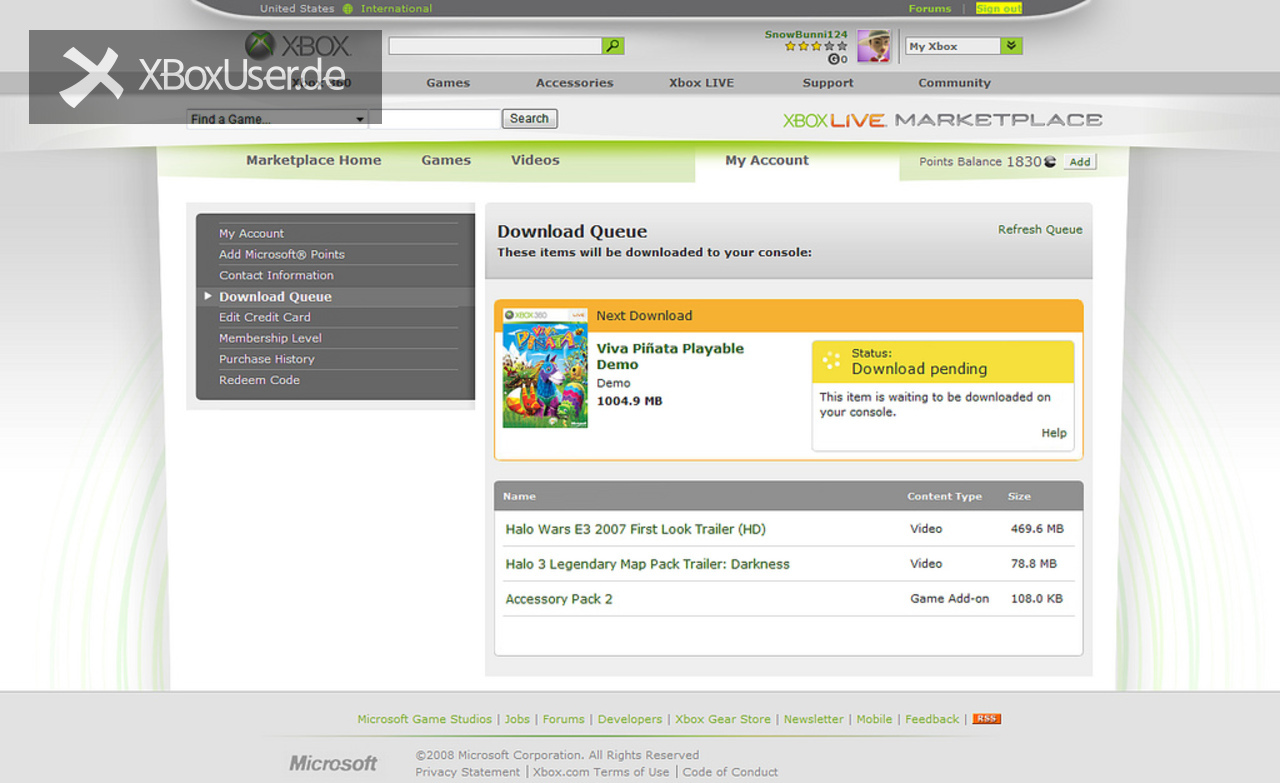The height and width of the screenshot is (783, 1280).
Task: Select the My Account tab
Action: click(x=767, y=160)
